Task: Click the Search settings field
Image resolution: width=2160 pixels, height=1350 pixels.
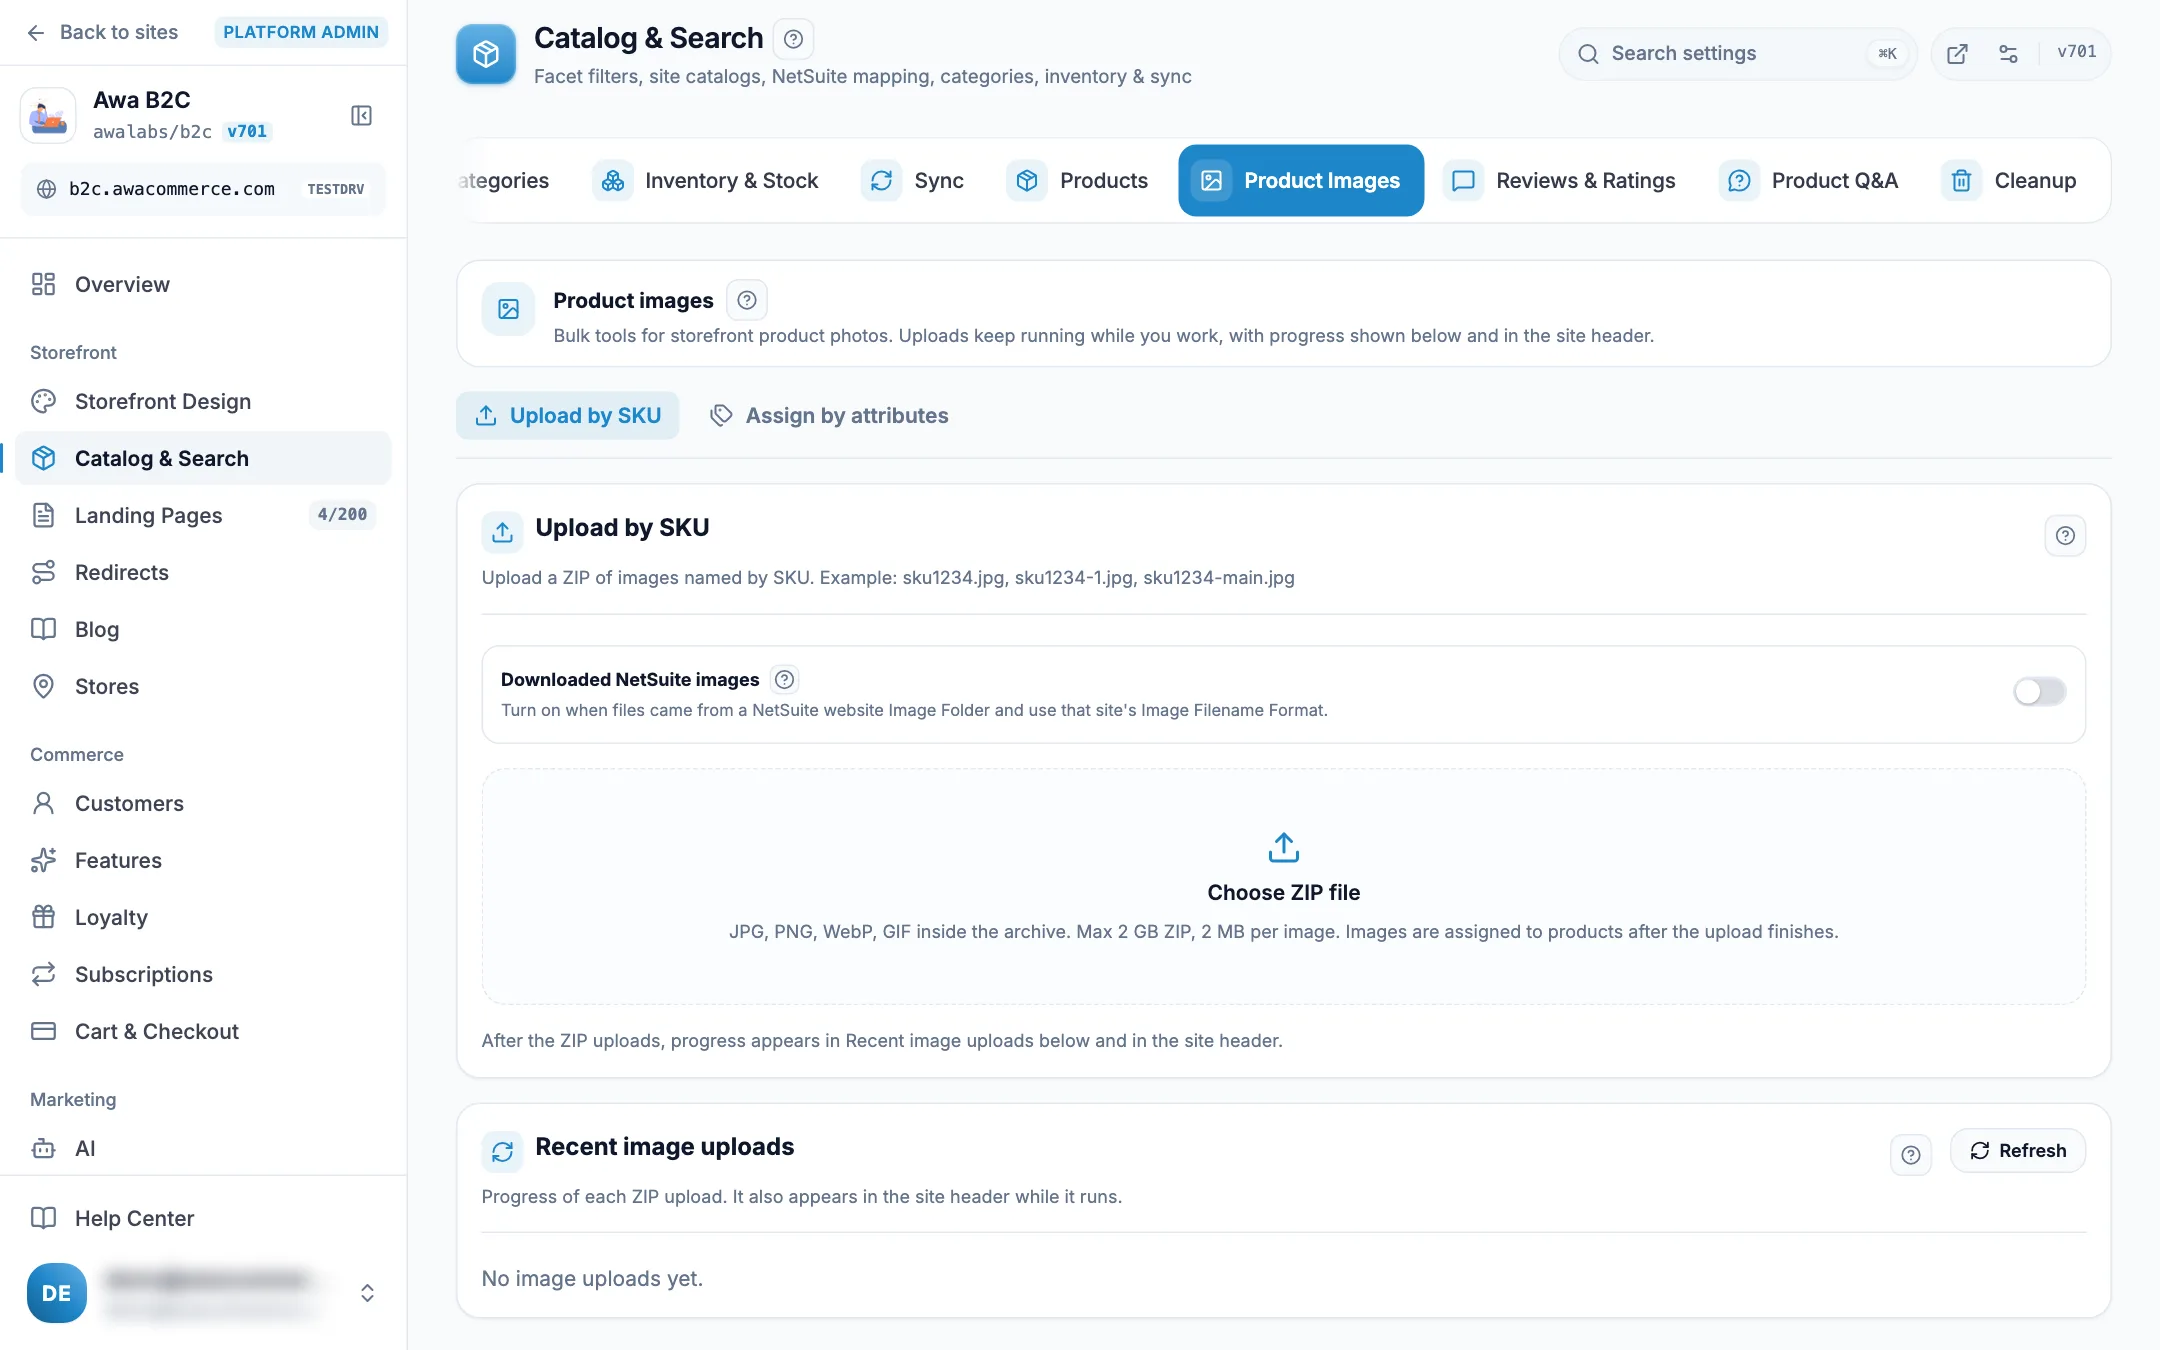Action: point(1738,53)
